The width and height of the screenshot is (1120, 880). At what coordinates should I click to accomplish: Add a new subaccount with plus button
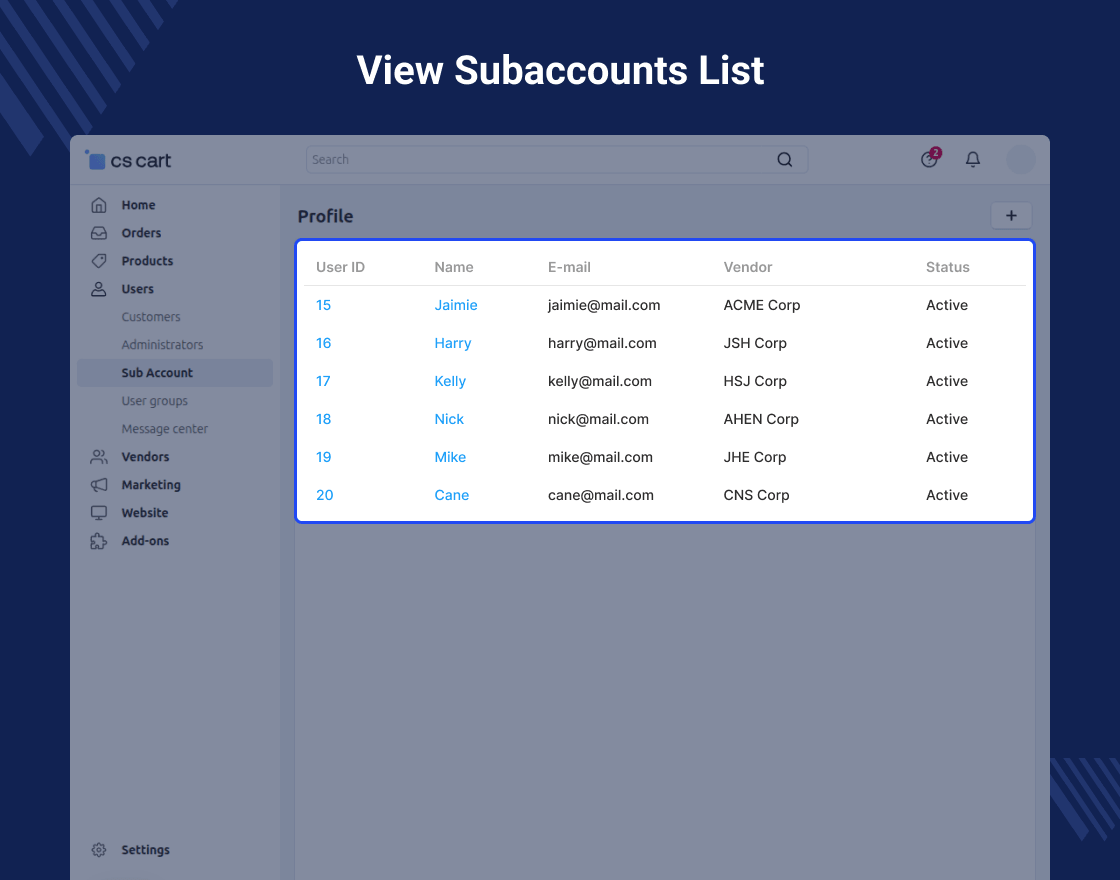pyautogui.click(x=1011, y=216)
